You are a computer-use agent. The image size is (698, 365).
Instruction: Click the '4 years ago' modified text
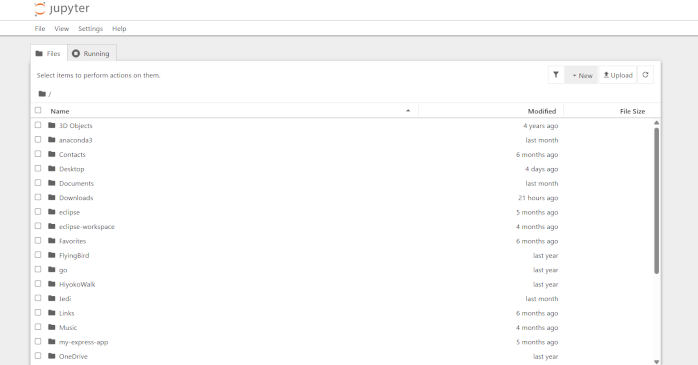click(540, 126)
